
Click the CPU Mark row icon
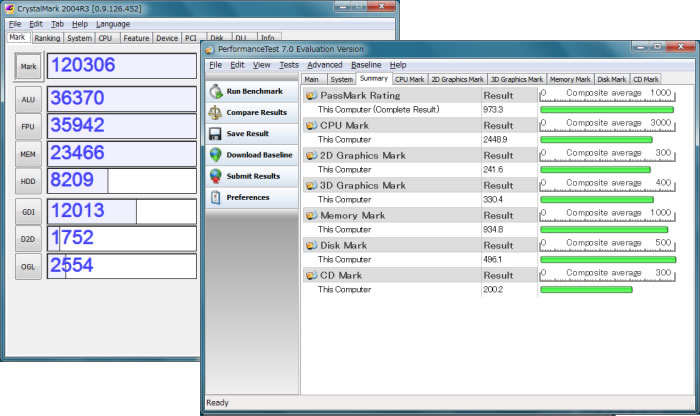pyautogui.click(x=311, y=125)
